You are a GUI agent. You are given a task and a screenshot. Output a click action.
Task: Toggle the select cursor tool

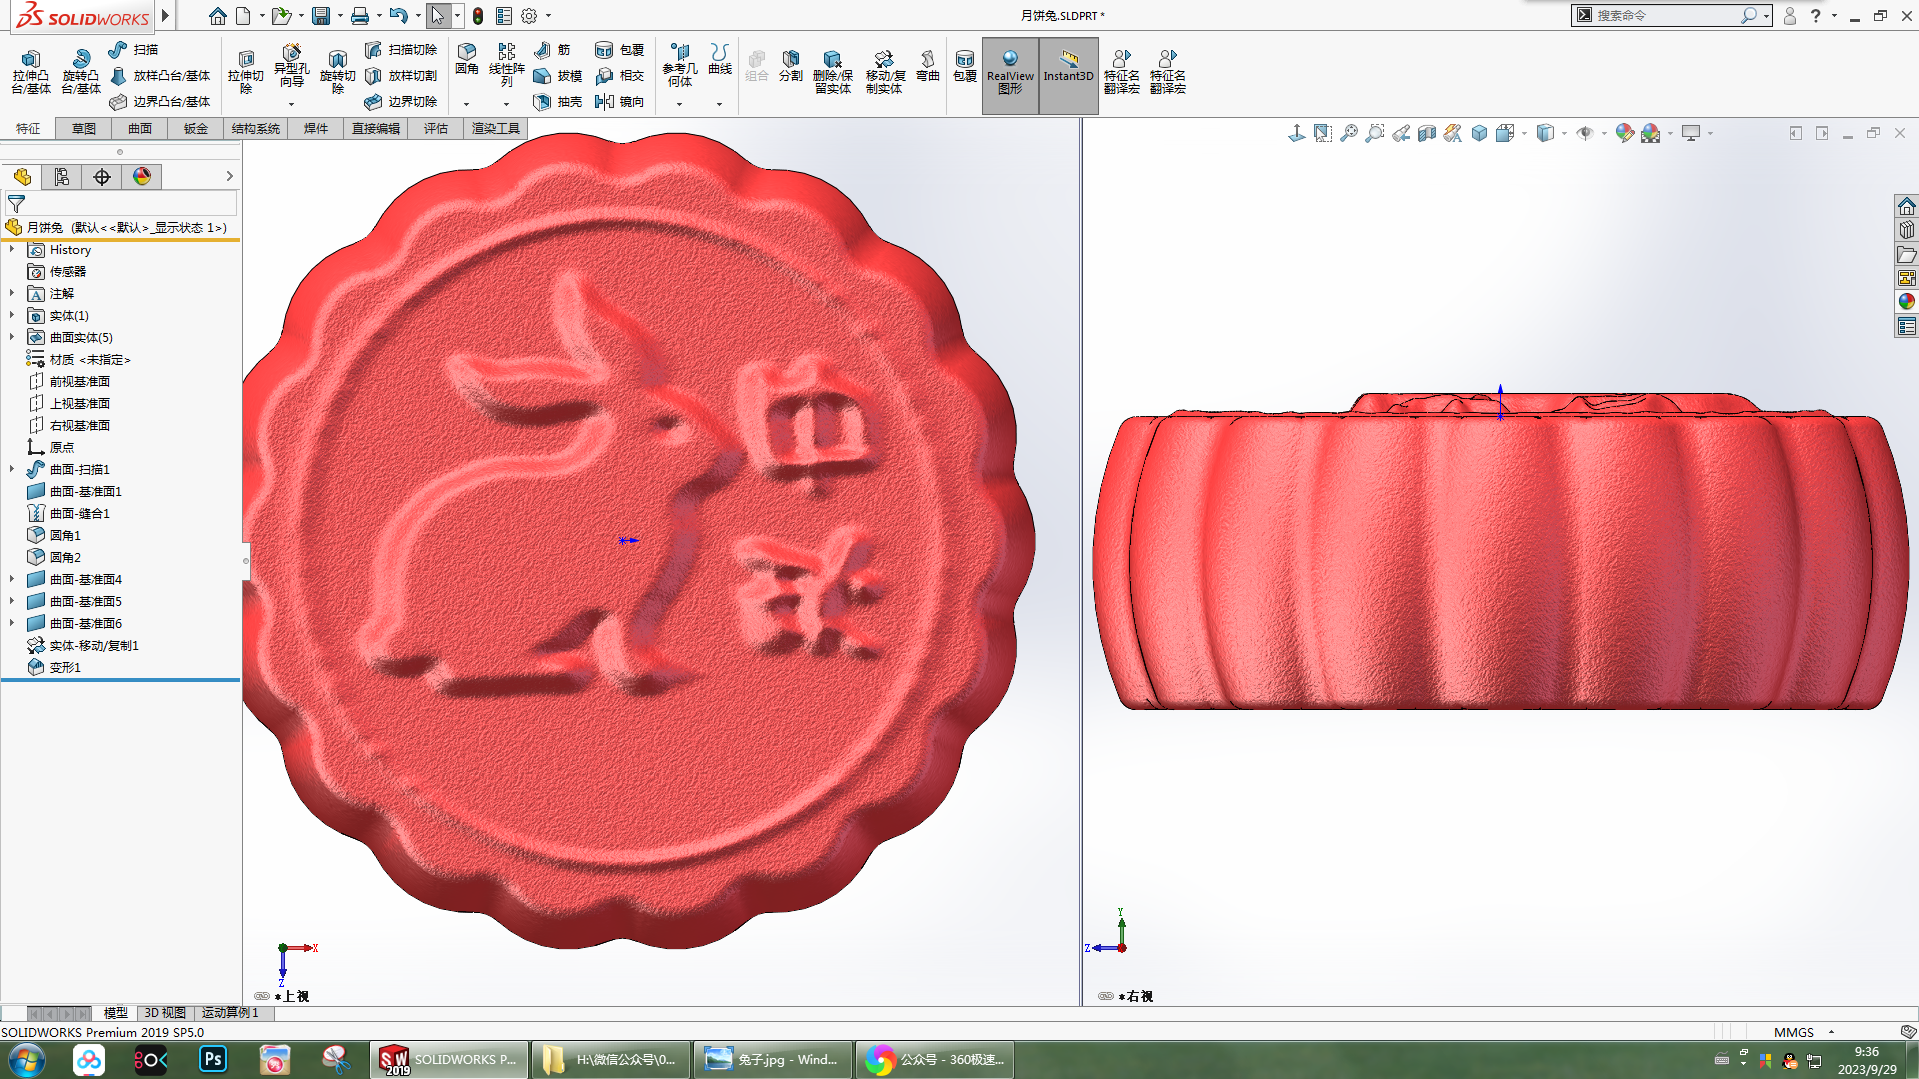click(x=437, y=16)
